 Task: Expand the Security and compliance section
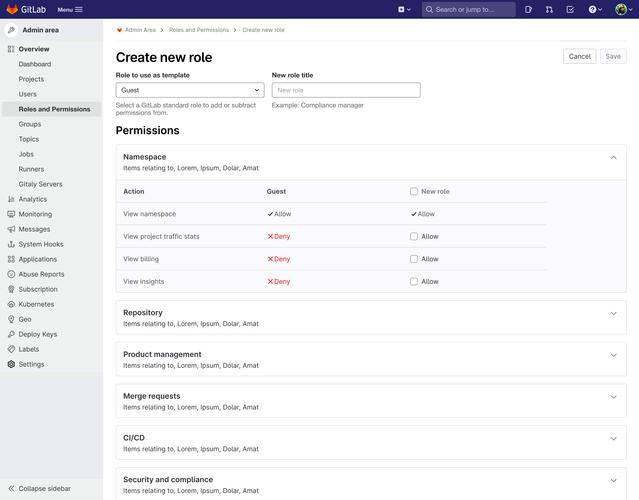pyautogui.click(x=613, y=480)
